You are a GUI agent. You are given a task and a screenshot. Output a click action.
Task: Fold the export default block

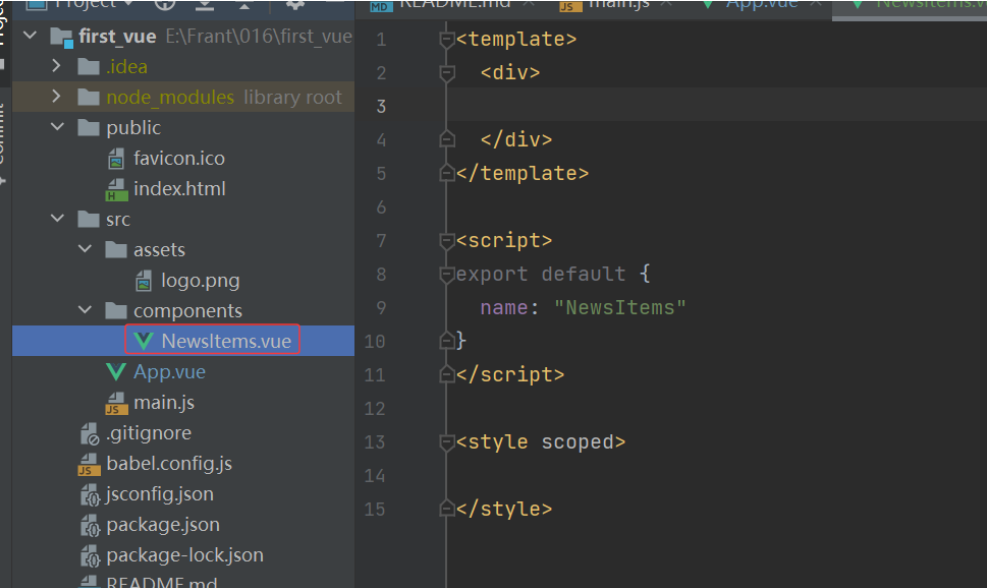click(447, 274)
